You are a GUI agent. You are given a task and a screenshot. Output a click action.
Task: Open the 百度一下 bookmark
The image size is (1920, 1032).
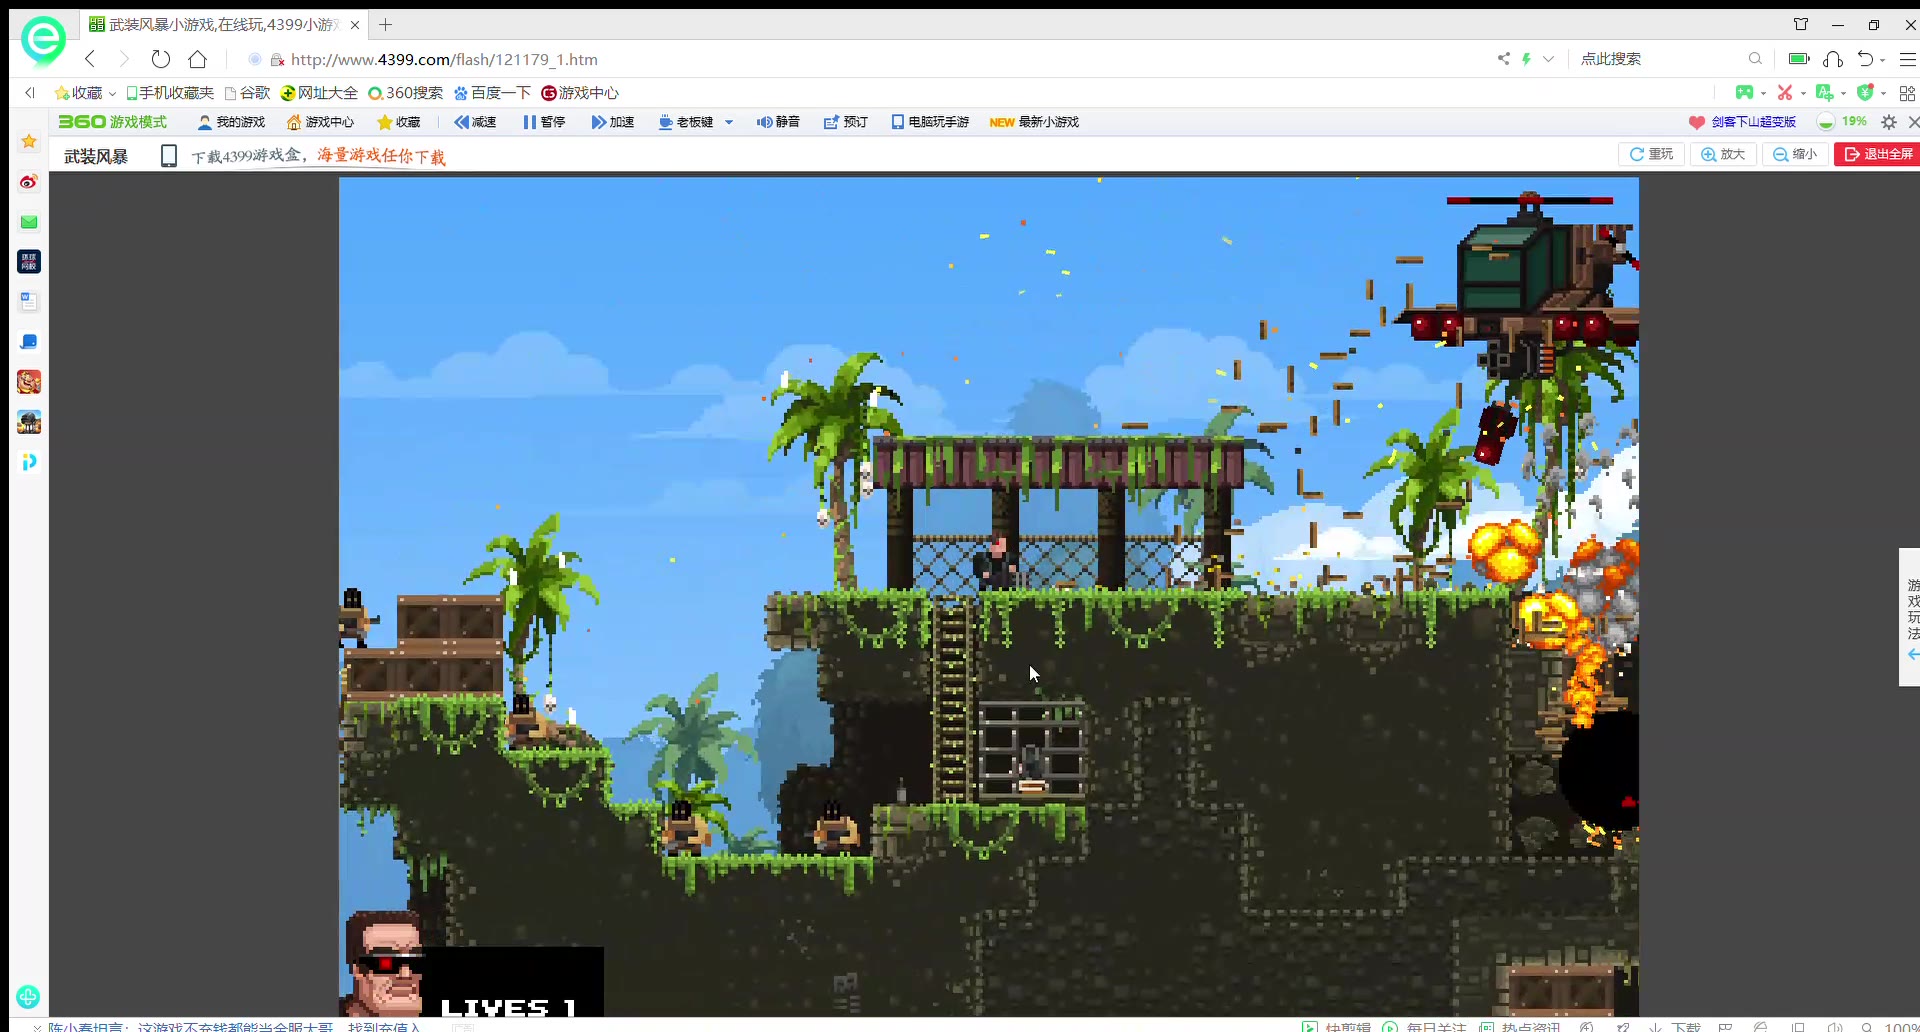point(492,93)
